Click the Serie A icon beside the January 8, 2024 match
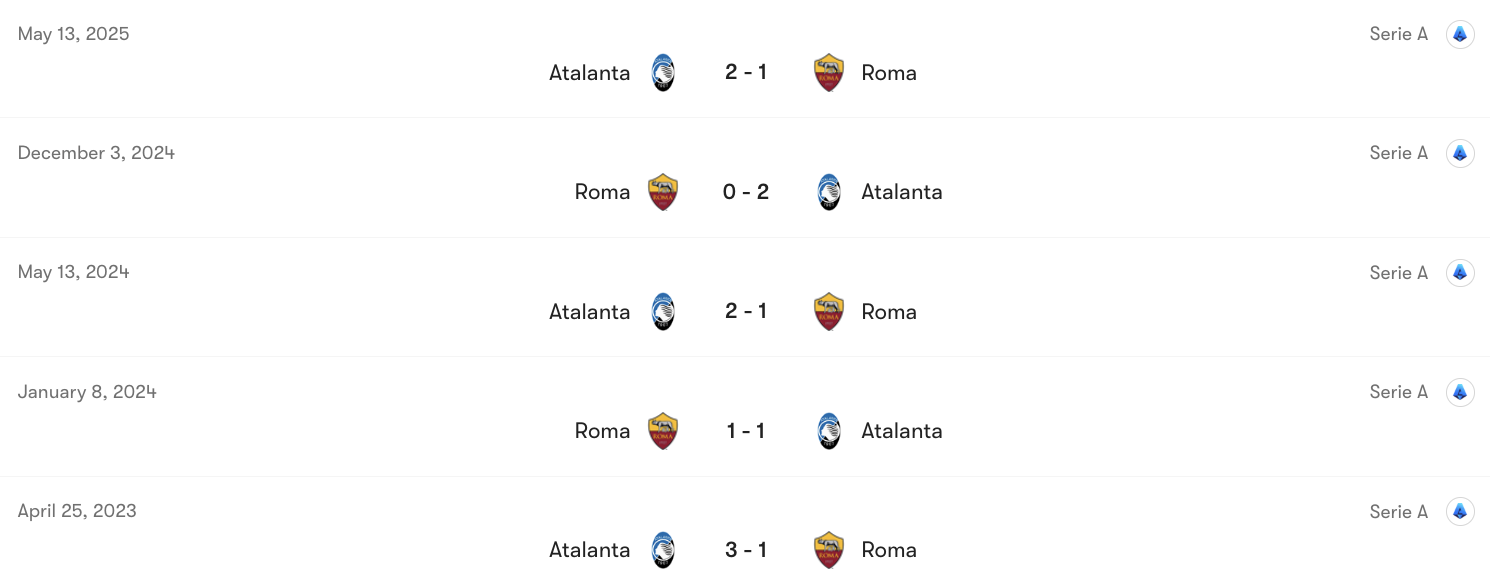 tap(1460, 391)
